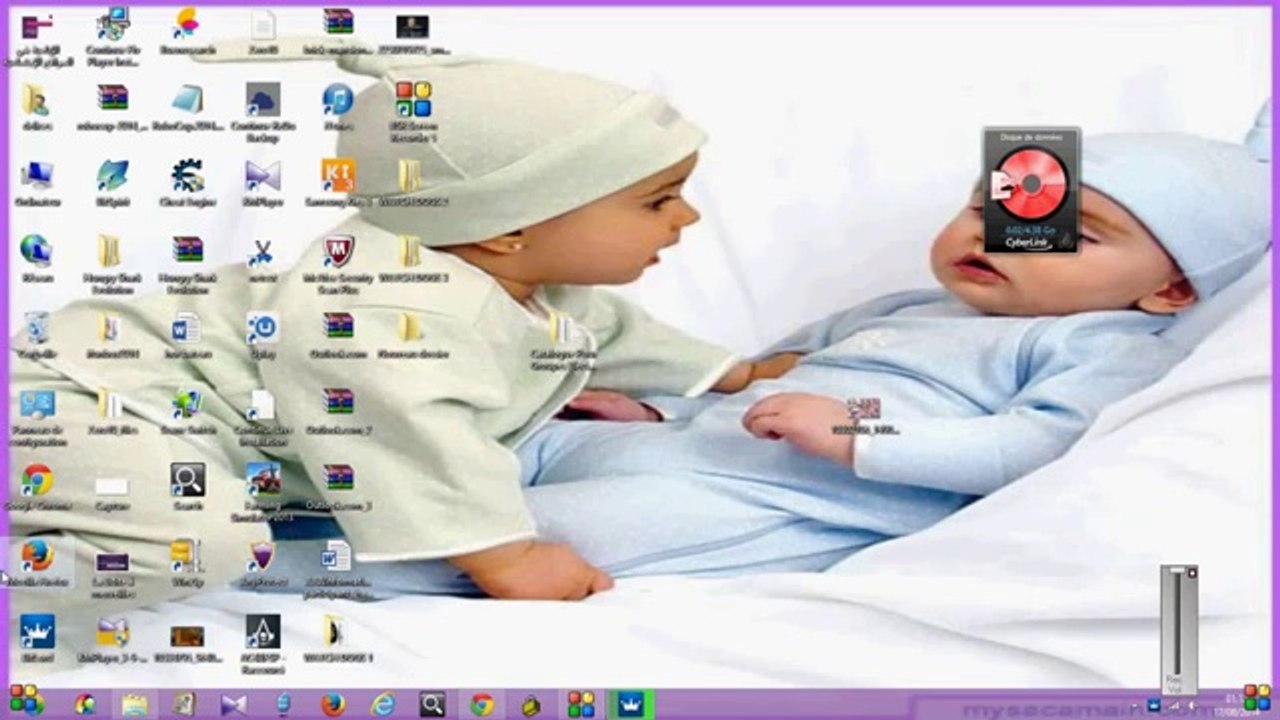Open the Start menu button on taskbar
Viewport: 1280px width, 720px height.
26,703
